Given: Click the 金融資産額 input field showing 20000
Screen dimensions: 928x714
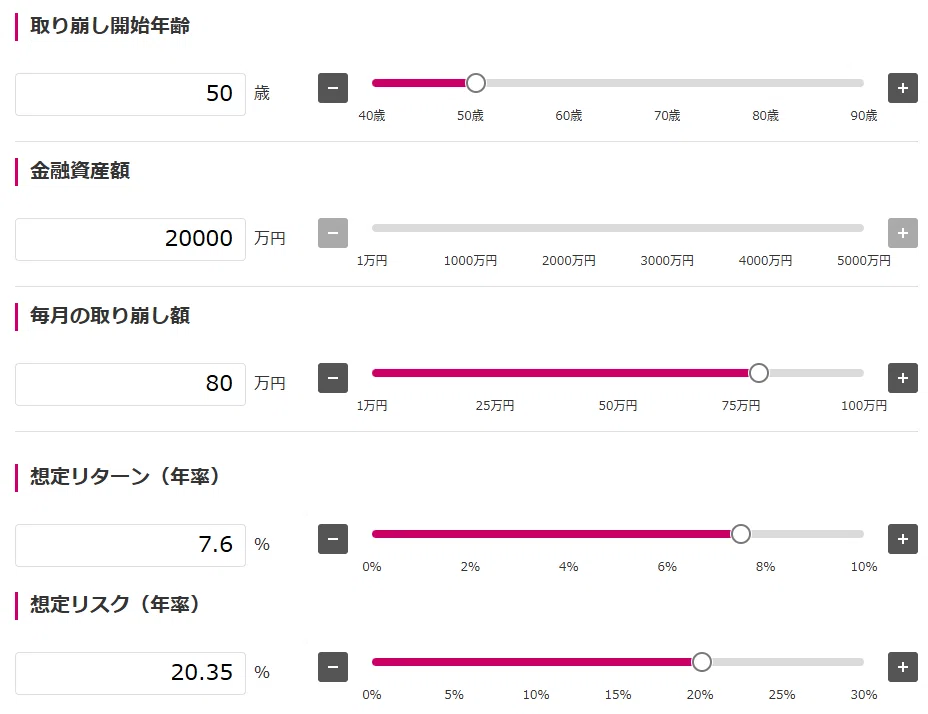Looking at the screenshot, I should [x=130, y=239].
